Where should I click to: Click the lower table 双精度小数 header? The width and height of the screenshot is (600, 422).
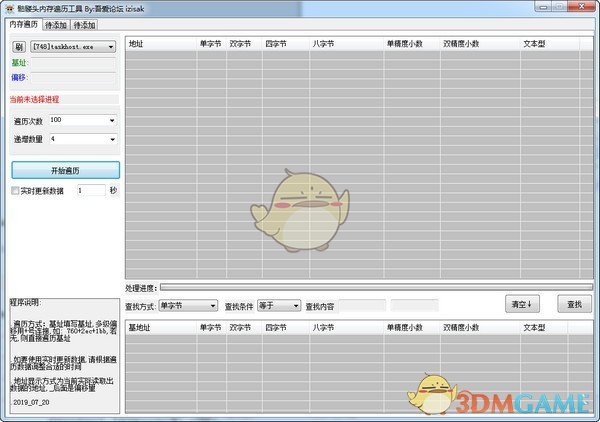click(x=480, y=328)
